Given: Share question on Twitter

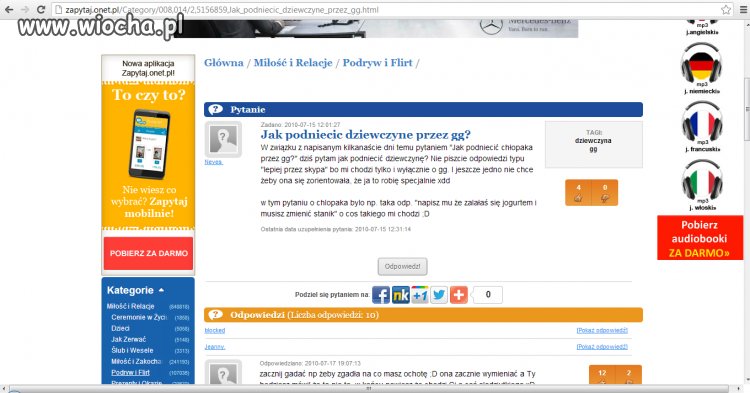Looking at the screenshot, I should 439,295.
